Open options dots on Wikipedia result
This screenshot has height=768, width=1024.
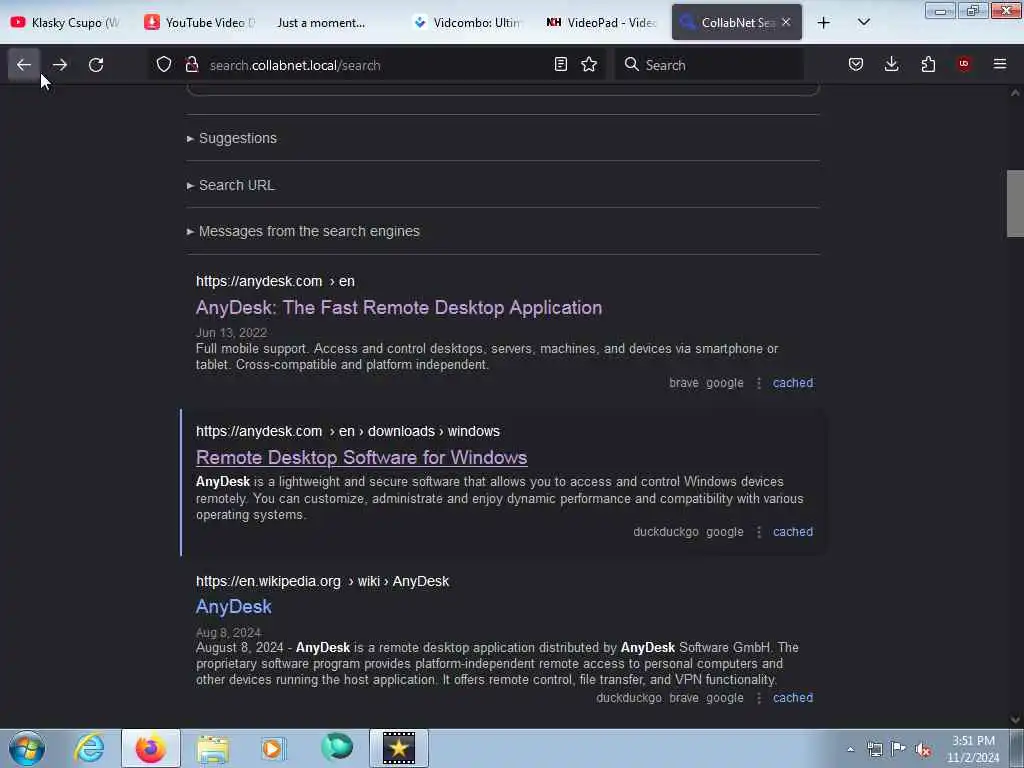tap(758, 697)
